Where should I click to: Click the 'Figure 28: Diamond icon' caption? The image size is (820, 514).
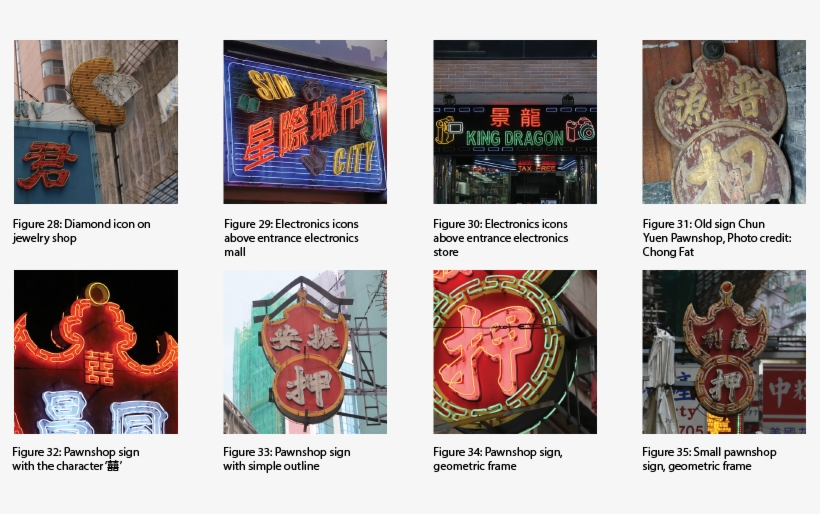point(82,231)
